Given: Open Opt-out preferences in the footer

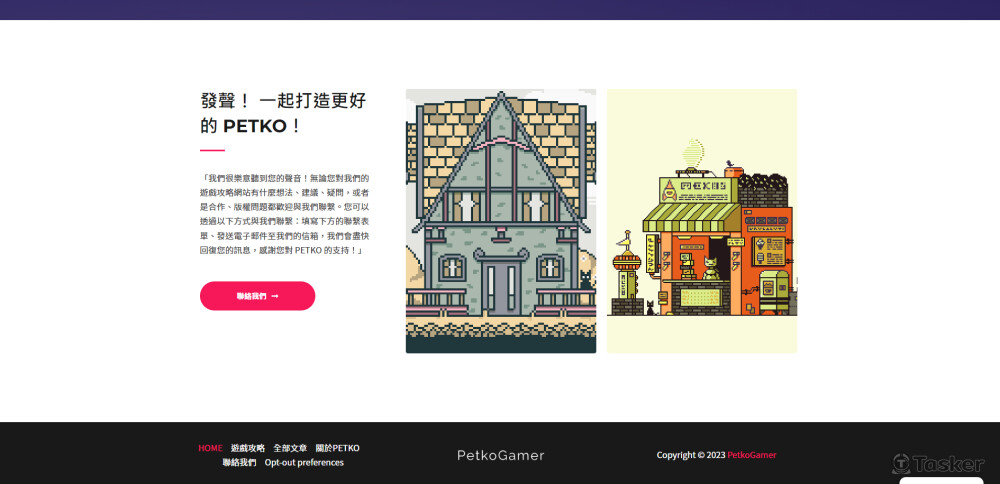Looking at the screenshot, I should pyautogui.click(x=304, y=463).
